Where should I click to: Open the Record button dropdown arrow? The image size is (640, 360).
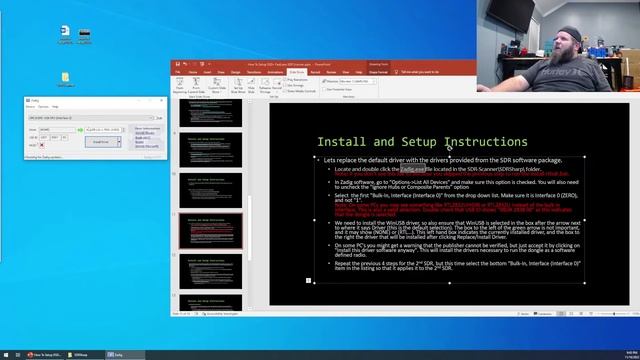pyautogui.click(x=277, y=91)
